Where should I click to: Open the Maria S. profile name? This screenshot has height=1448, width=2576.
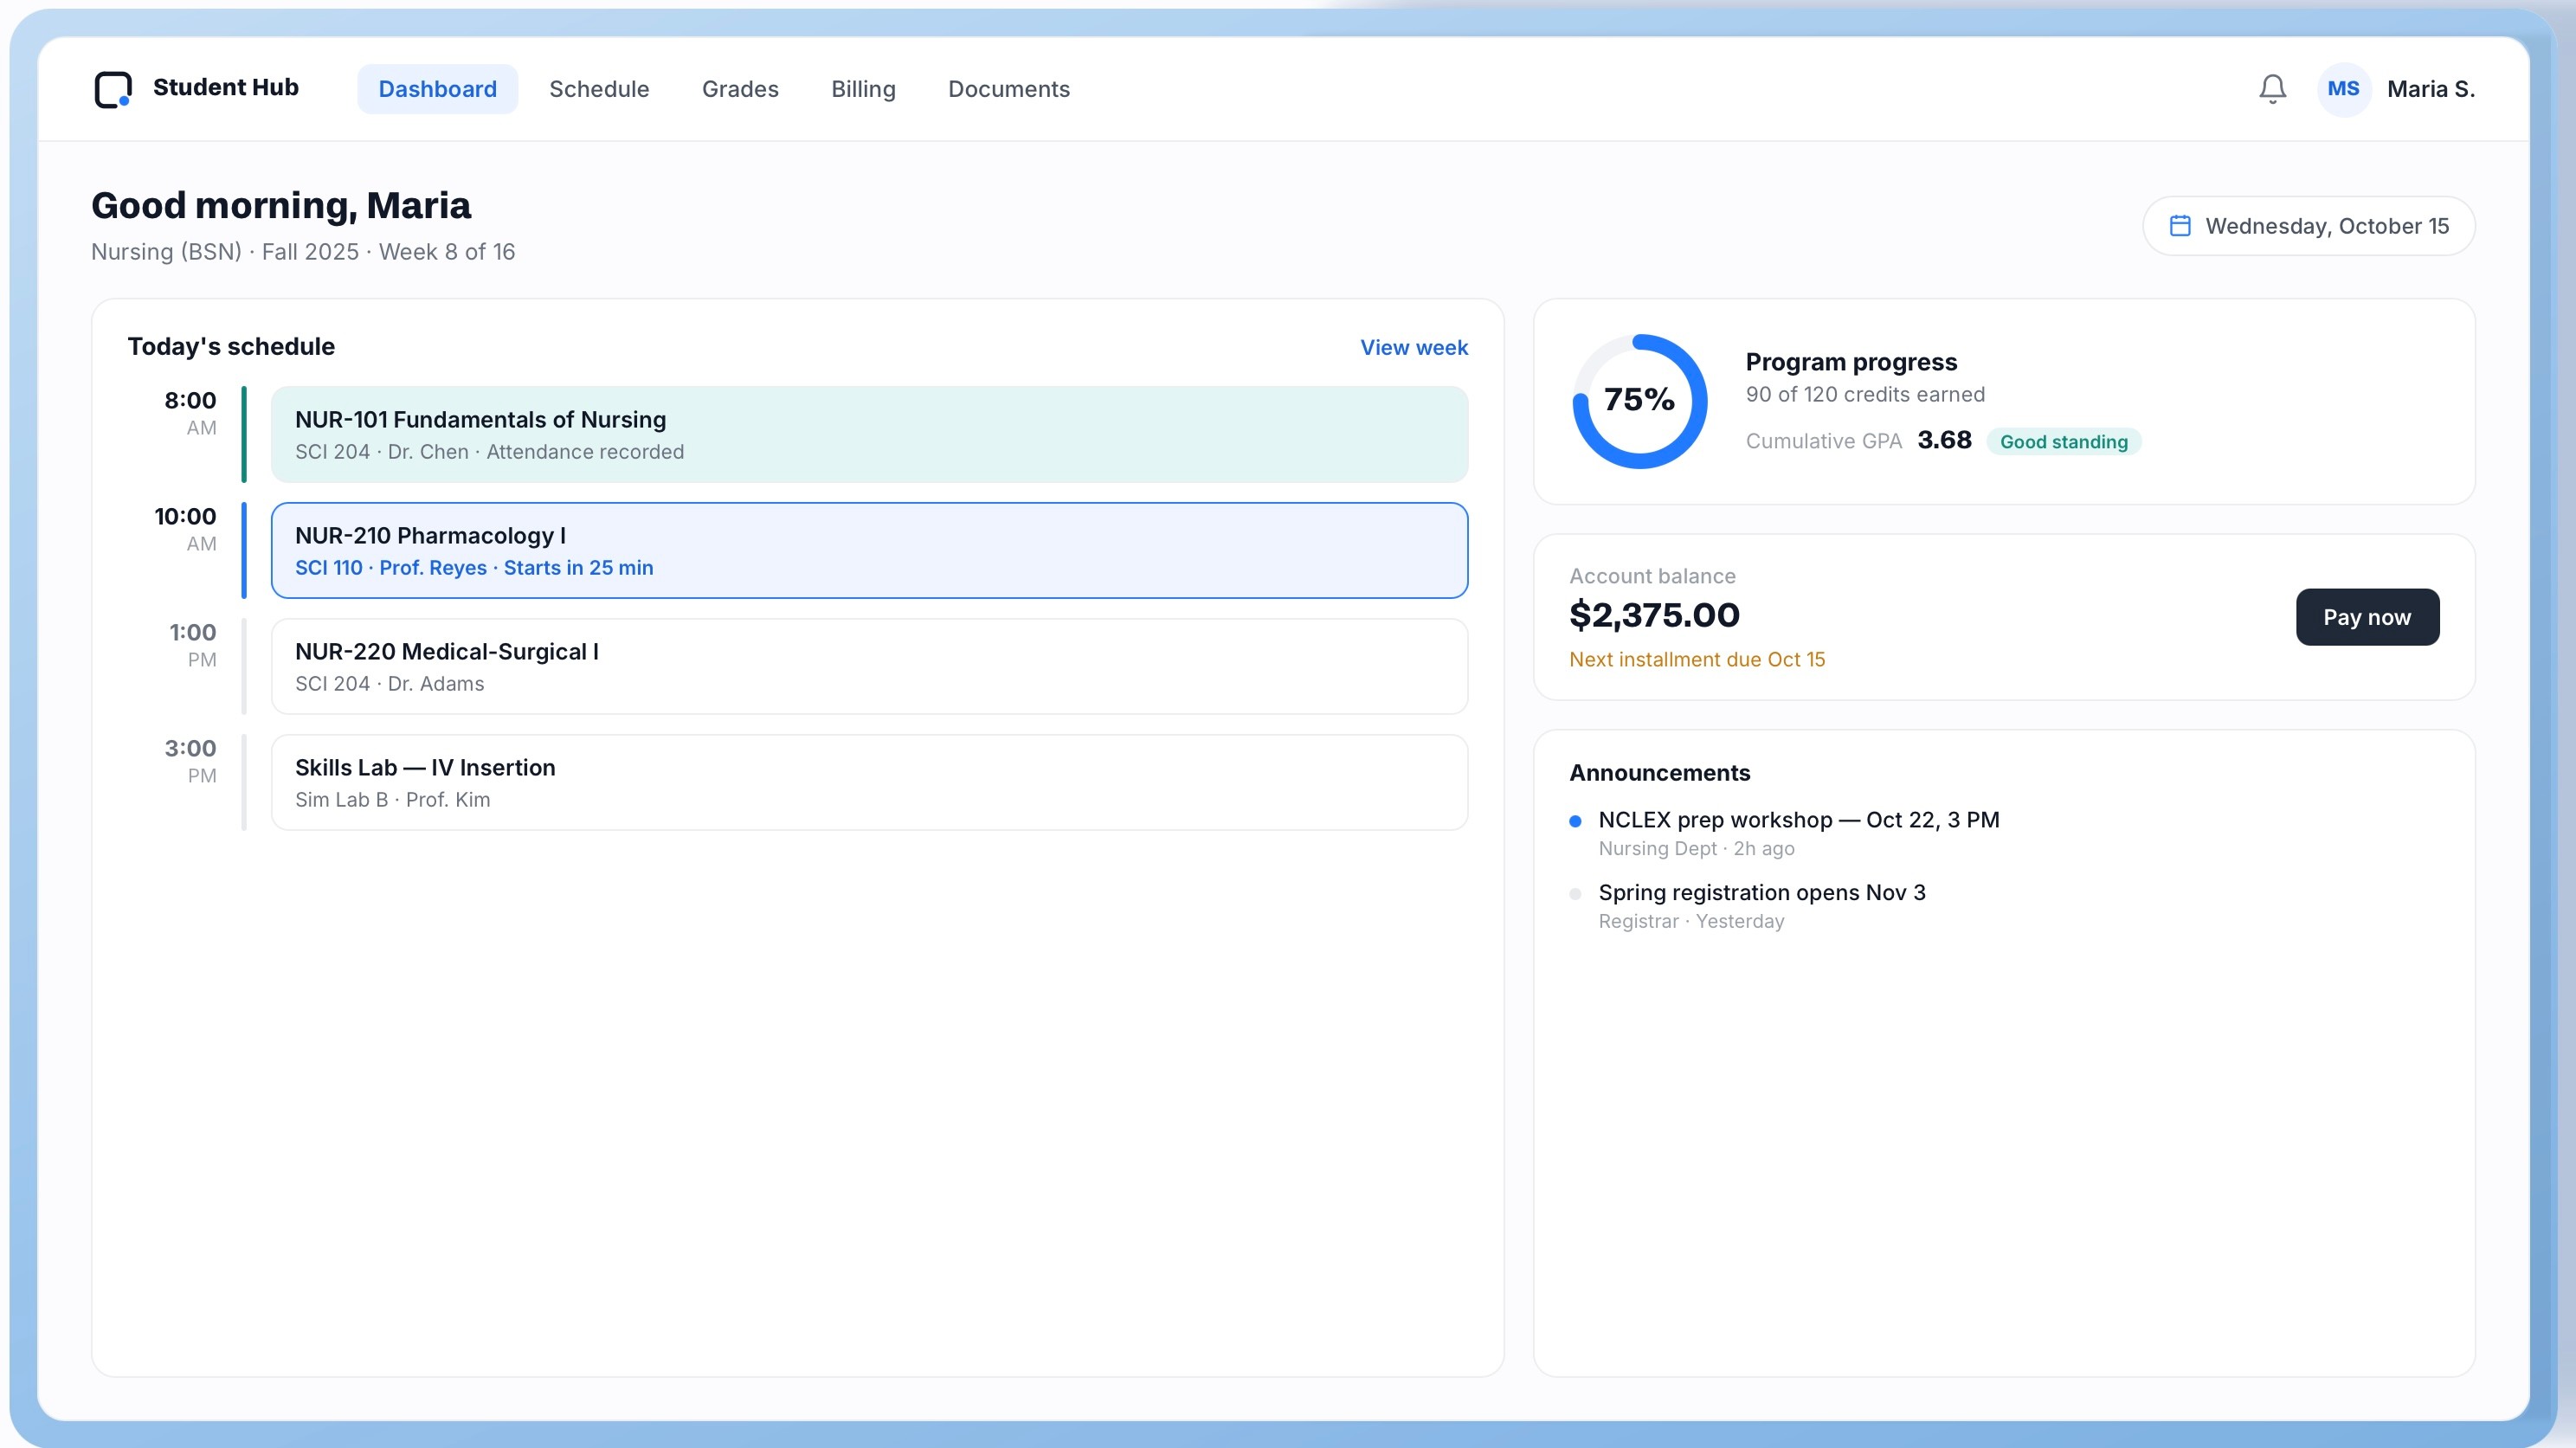click(x=2430, y=89)
